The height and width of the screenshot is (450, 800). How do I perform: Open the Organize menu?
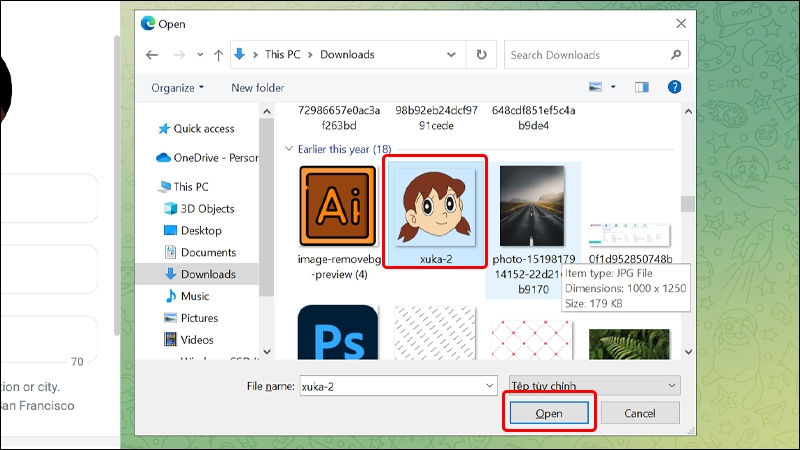[177, 88]
